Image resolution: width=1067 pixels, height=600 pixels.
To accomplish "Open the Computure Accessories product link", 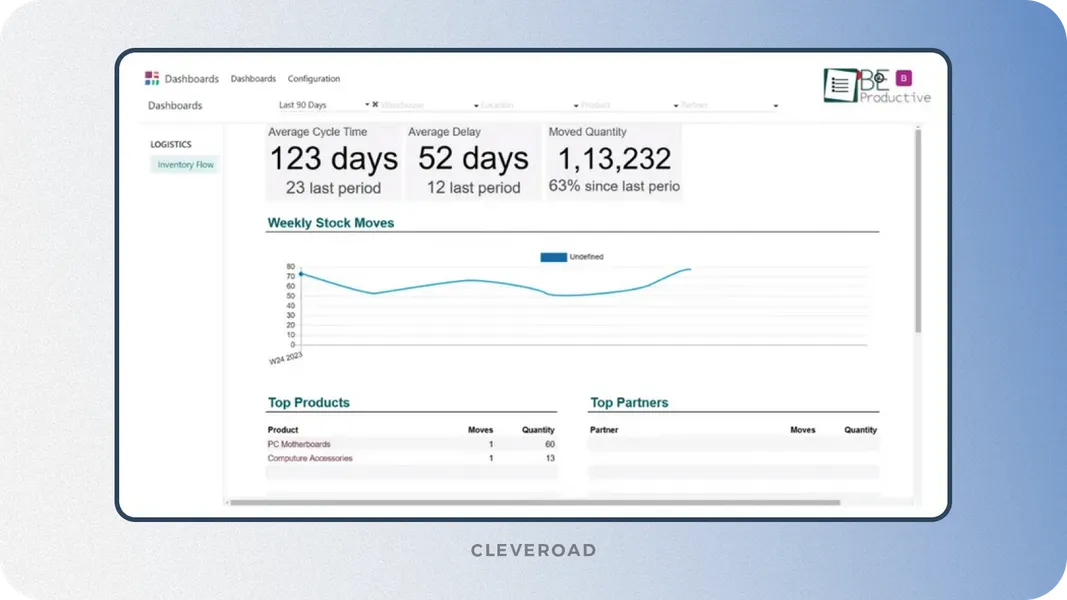I will [x=310, y=458].
